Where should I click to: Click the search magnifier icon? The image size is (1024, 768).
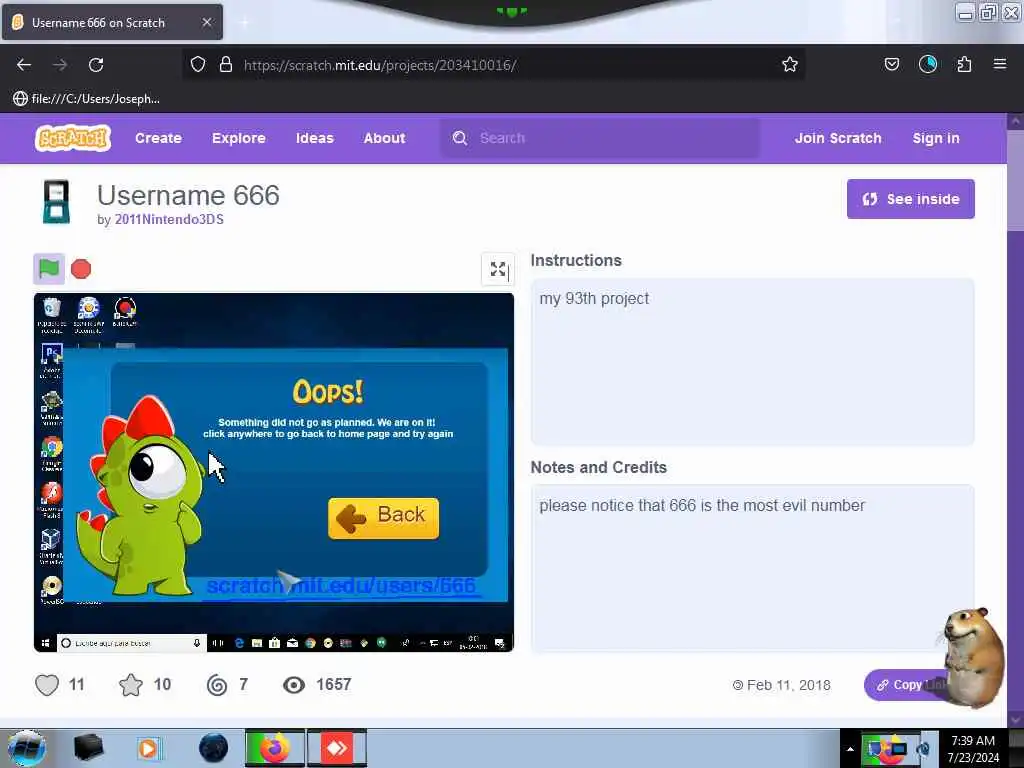pyautogui.click(x=460, y=138)
